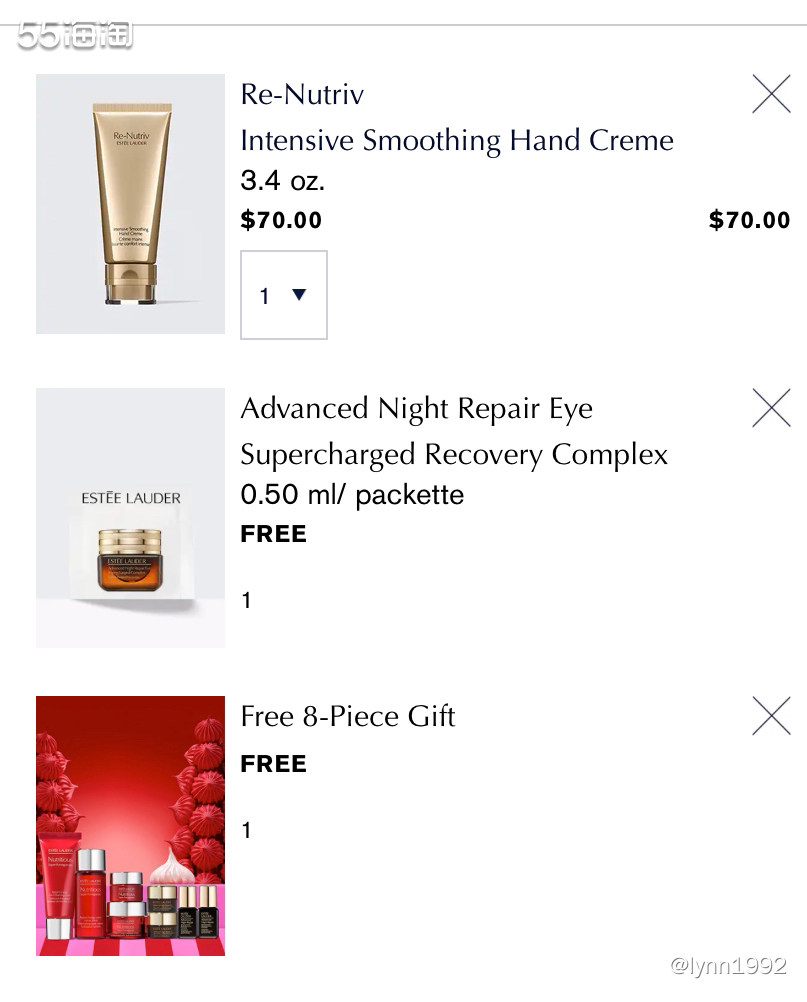Viewport: 807px width, 1002px height.
Task: Click the 0.50 ml/ packette size text
Action: 352,495
